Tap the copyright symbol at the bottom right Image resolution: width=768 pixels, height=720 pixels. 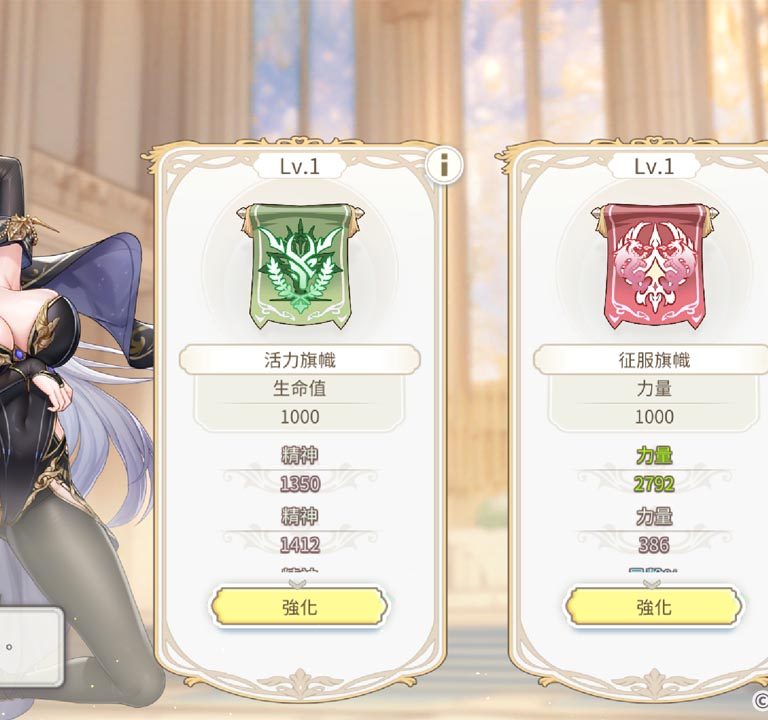(x=761, y=700)
